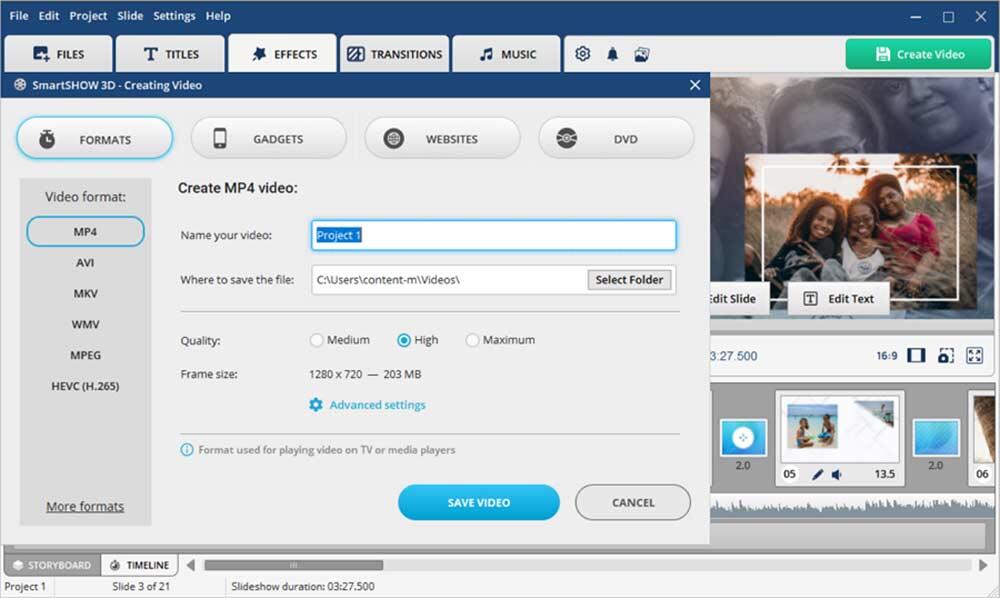Choose the High quality radio button
The height and width of the screenshot is (598, 1000).
404,340
